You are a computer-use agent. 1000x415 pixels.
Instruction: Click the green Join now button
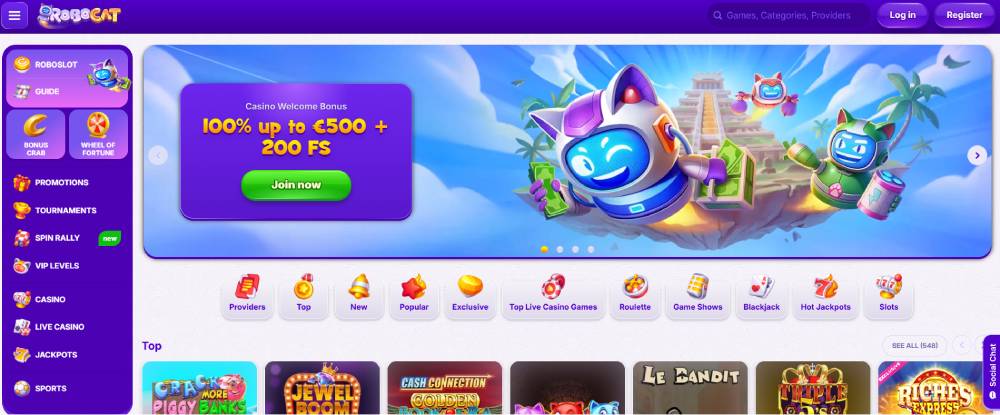coord(296,185)
